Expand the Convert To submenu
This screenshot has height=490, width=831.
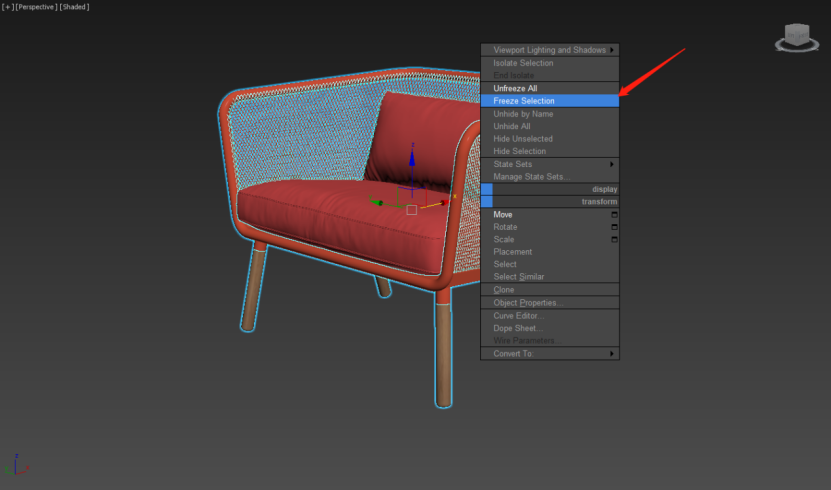[550, 353]
